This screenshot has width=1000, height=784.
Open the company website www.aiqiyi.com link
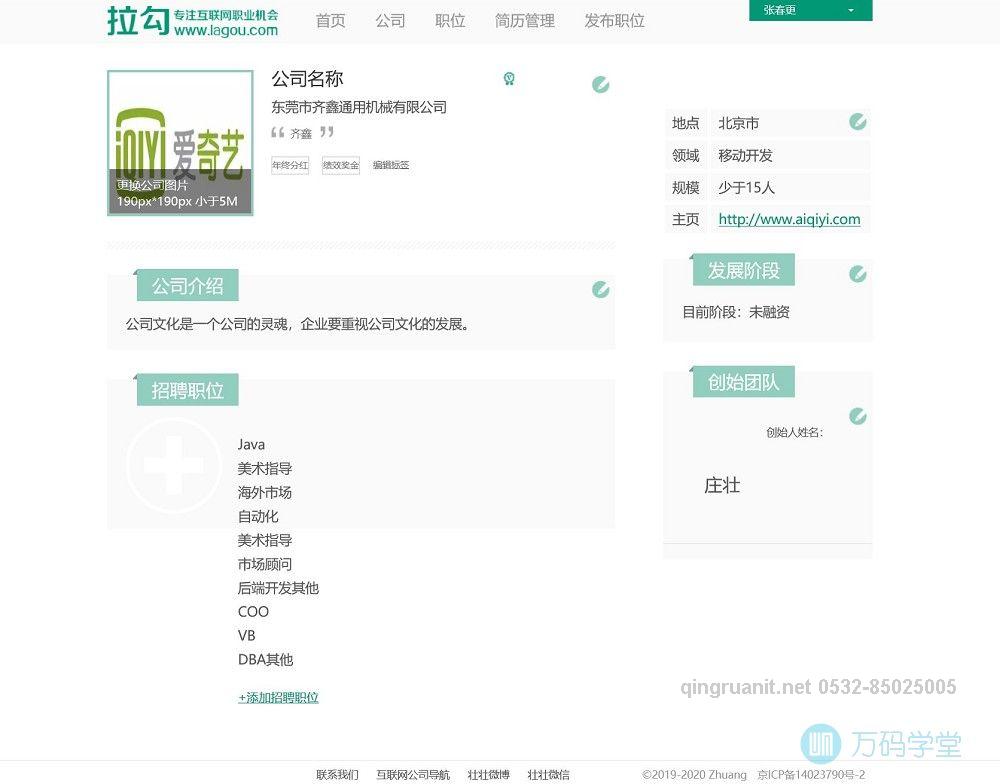pos(788,218)
